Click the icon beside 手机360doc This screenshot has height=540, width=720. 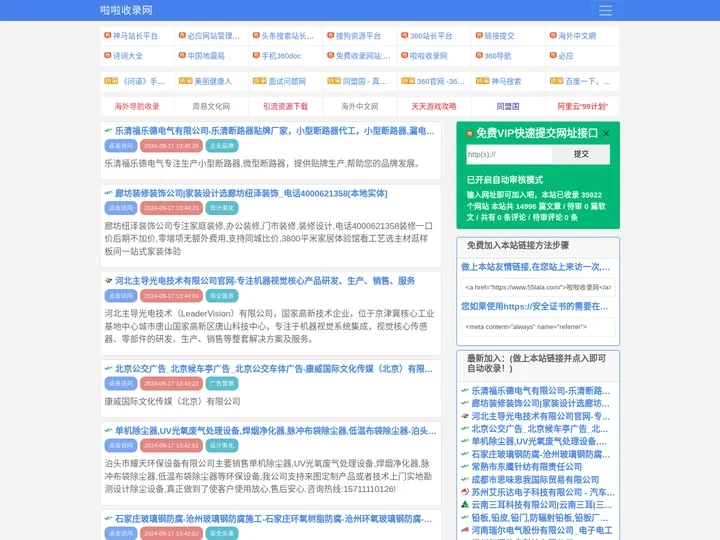(256, 56)
